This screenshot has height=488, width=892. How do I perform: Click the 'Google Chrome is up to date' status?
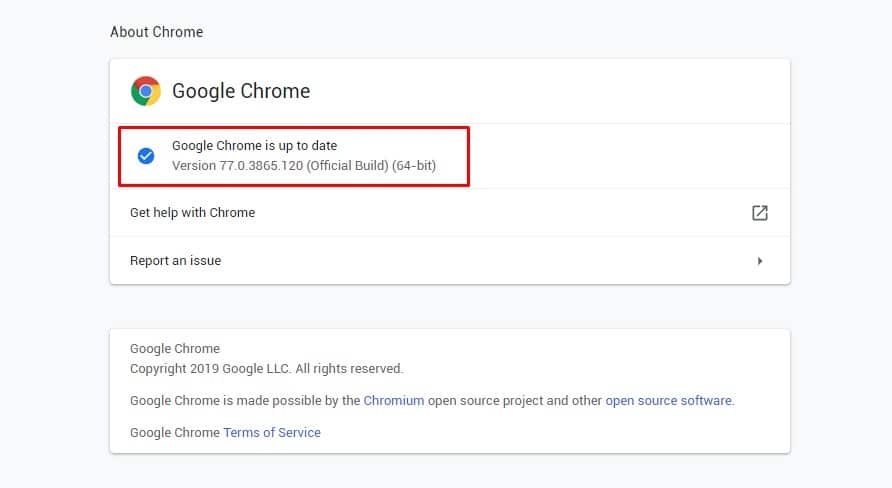click(254, 146)
